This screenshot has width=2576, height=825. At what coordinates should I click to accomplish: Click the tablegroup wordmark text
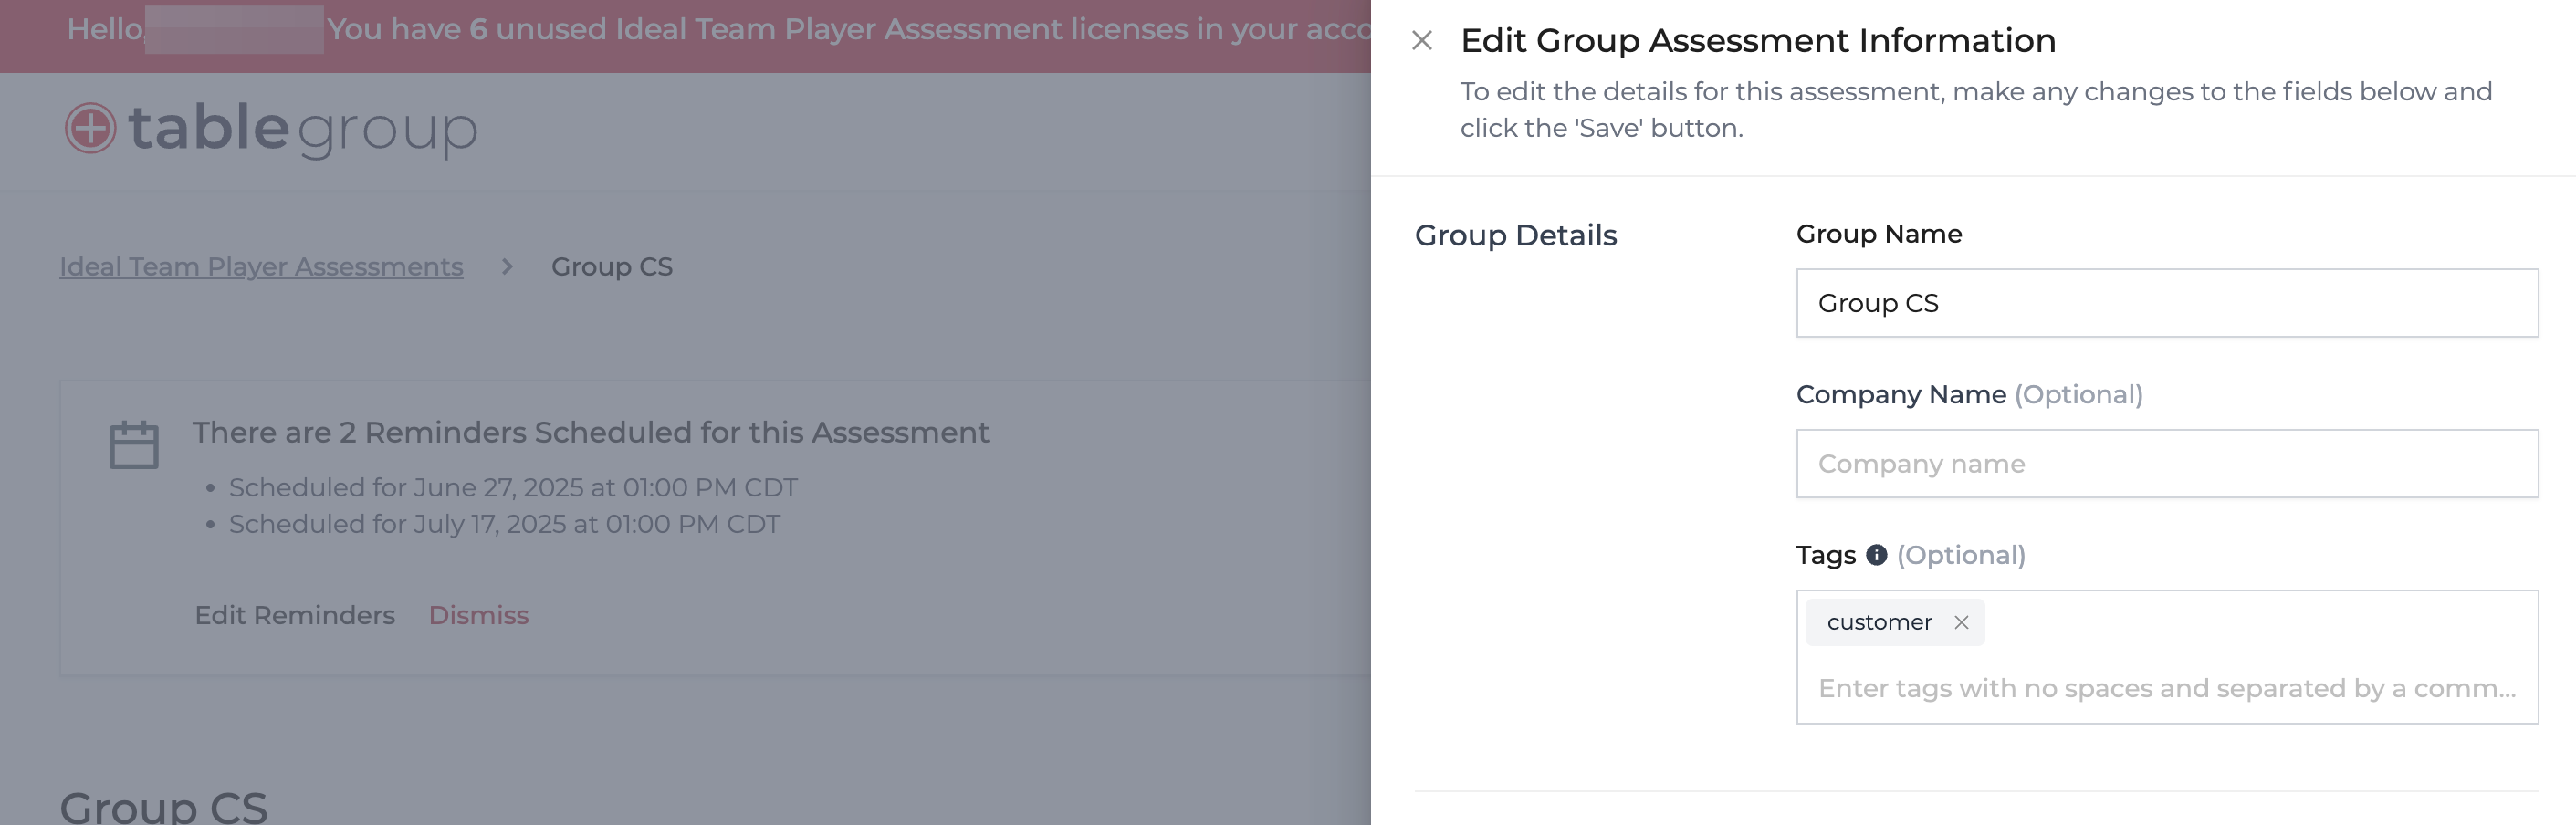coord(303,129)
